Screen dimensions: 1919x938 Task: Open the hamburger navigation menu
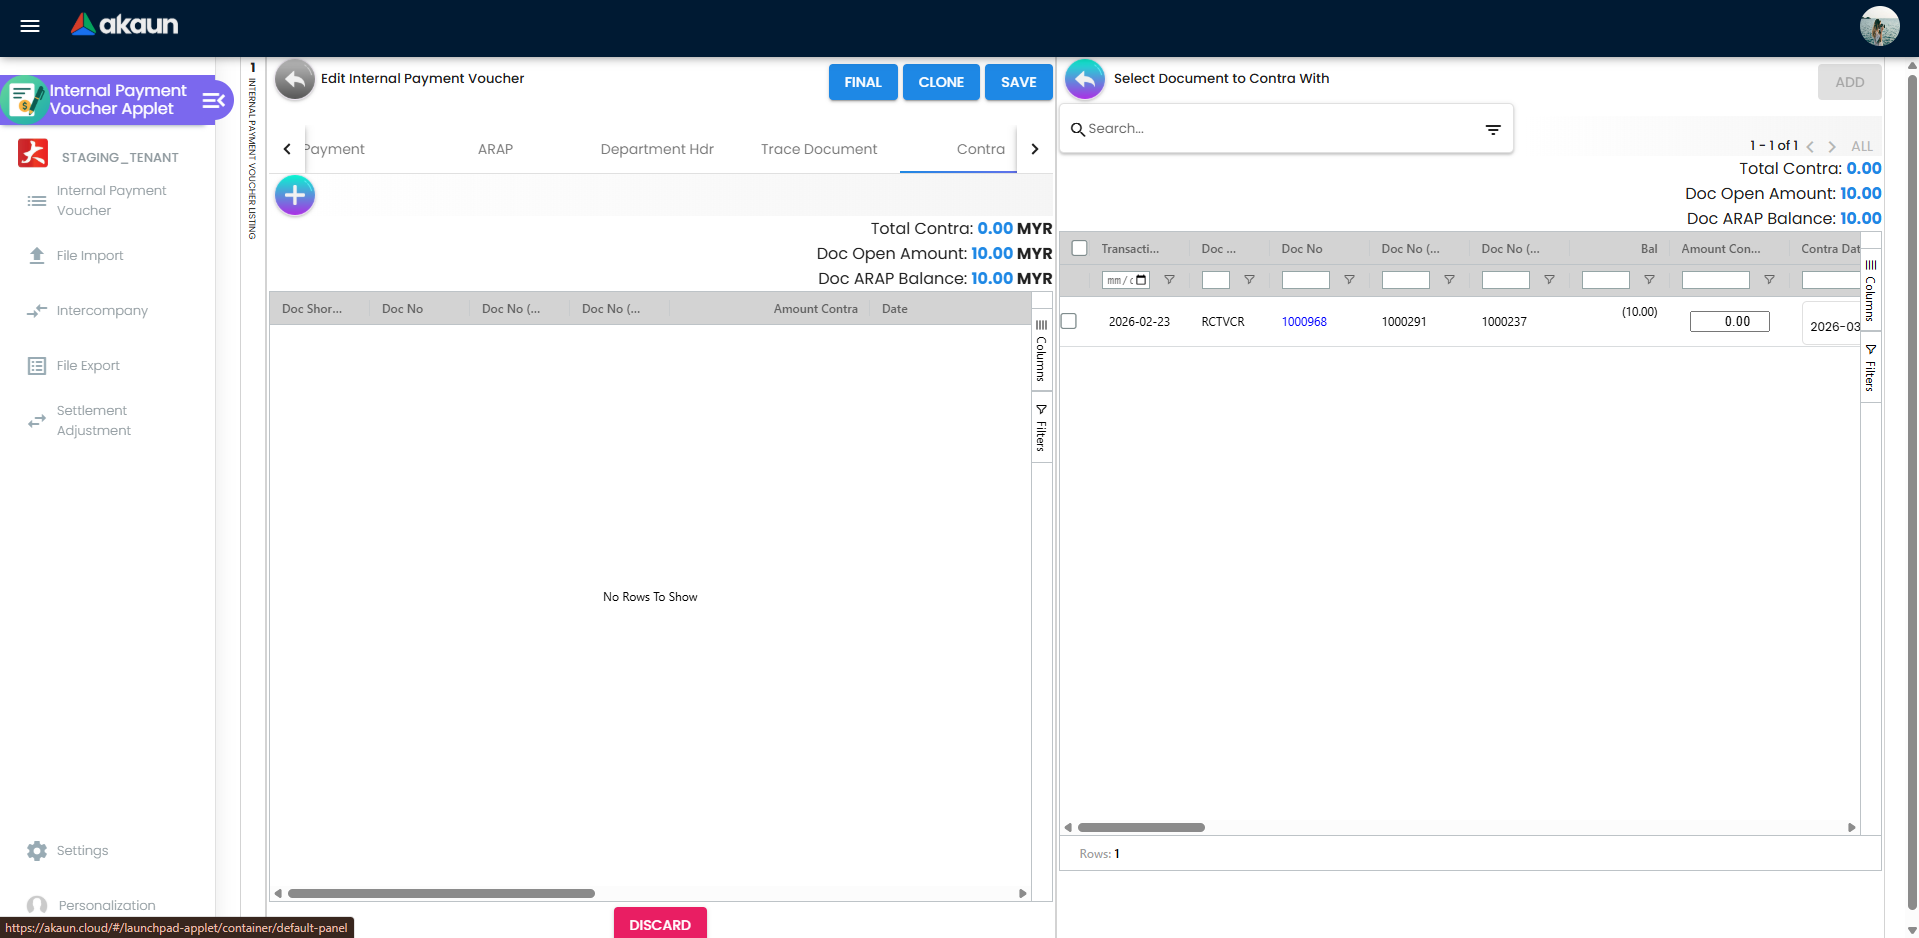(29, 26)
